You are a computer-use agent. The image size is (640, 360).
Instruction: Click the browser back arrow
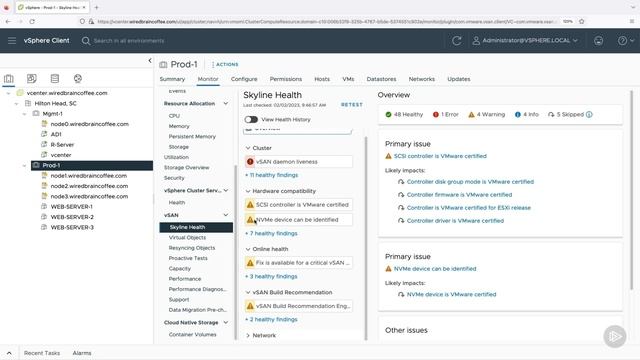8,21
